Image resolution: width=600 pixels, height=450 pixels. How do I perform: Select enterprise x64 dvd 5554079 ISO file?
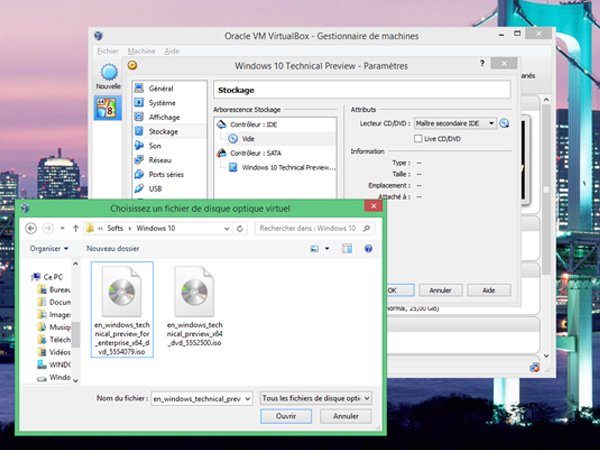[x=122, y=310]
